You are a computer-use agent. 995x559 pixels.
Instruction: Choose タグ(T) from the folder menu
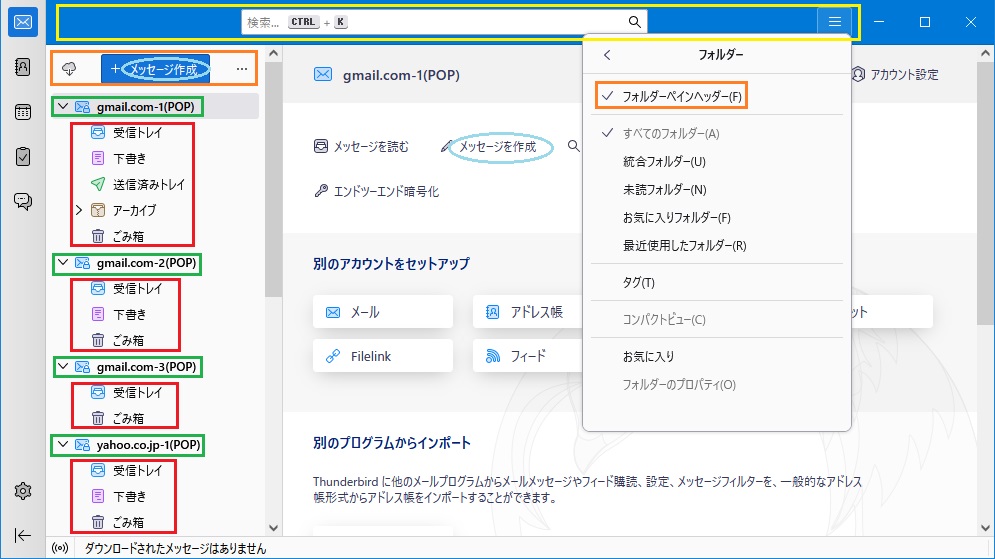point(638,283)
